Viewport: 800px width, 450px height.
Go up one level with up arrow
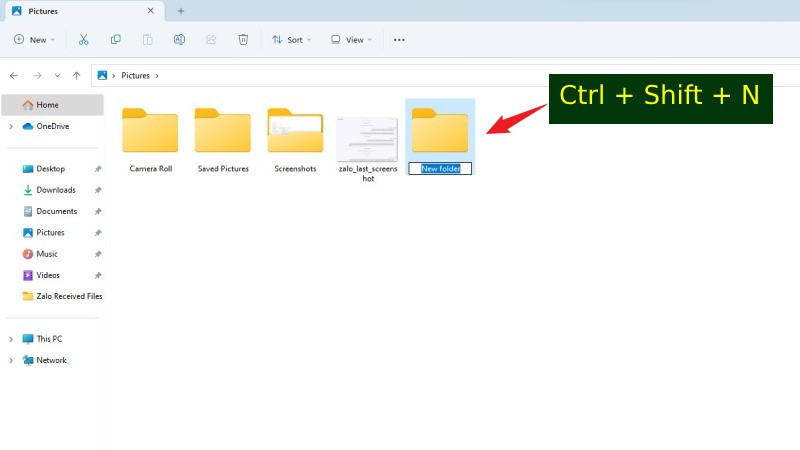point(77,76)
